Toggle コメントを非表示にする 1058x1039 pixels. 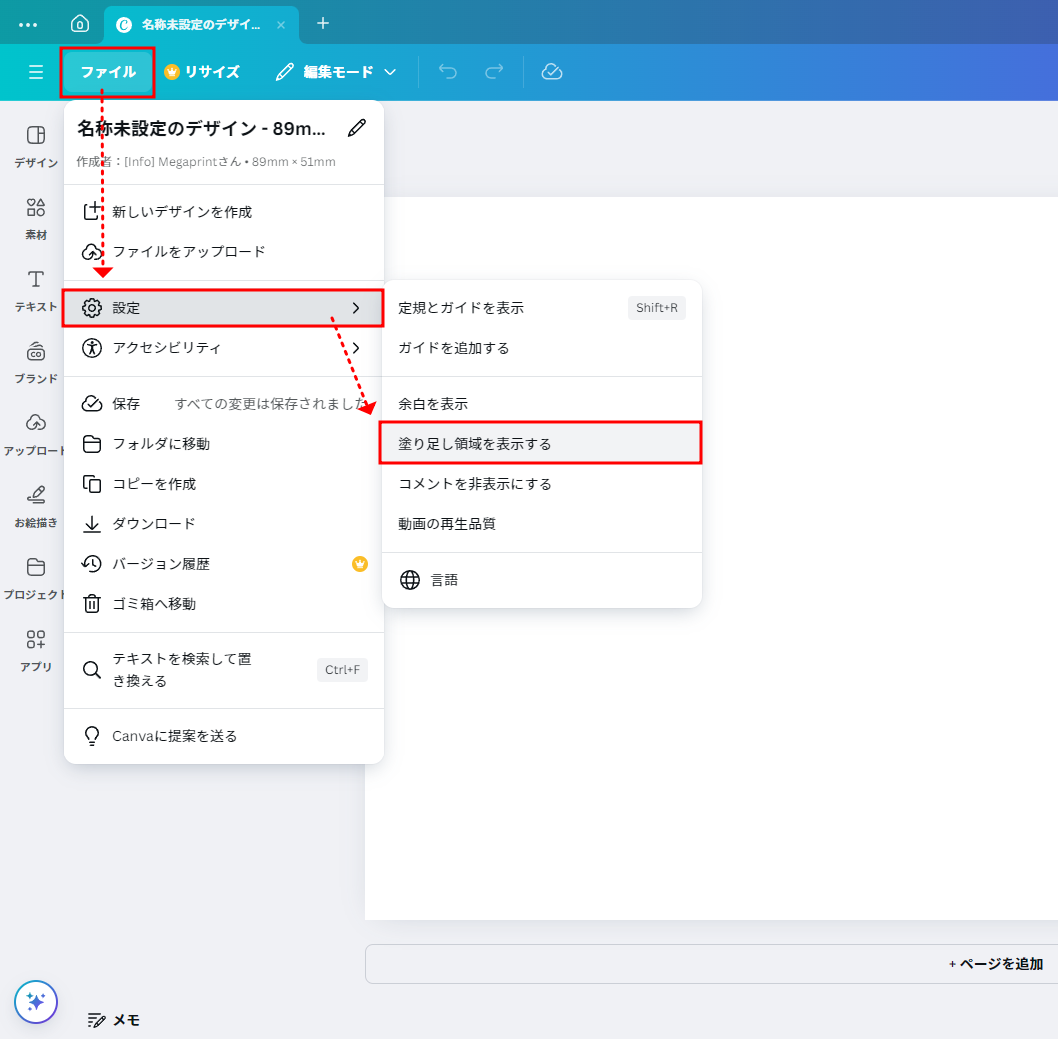coord(542,484)
